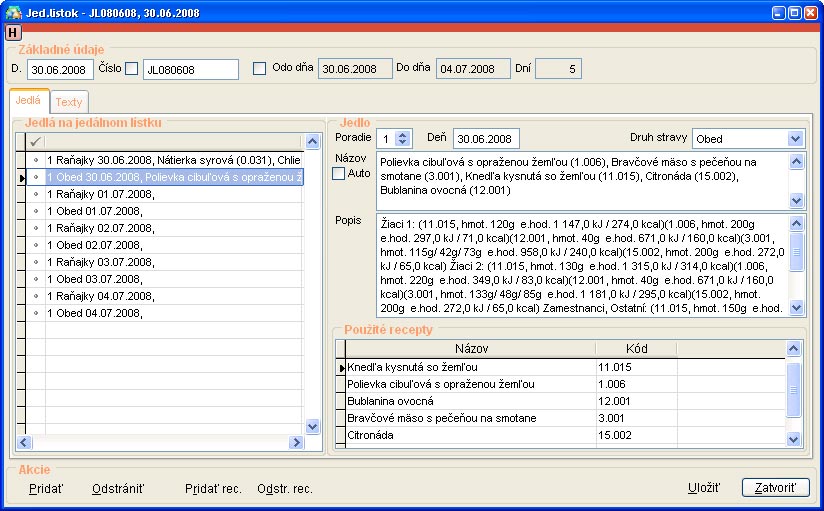Screen dimensions: 824x511
Task: Click row marker icon for Raňajky 01.07.2008
Action: (x=36, y=193)
